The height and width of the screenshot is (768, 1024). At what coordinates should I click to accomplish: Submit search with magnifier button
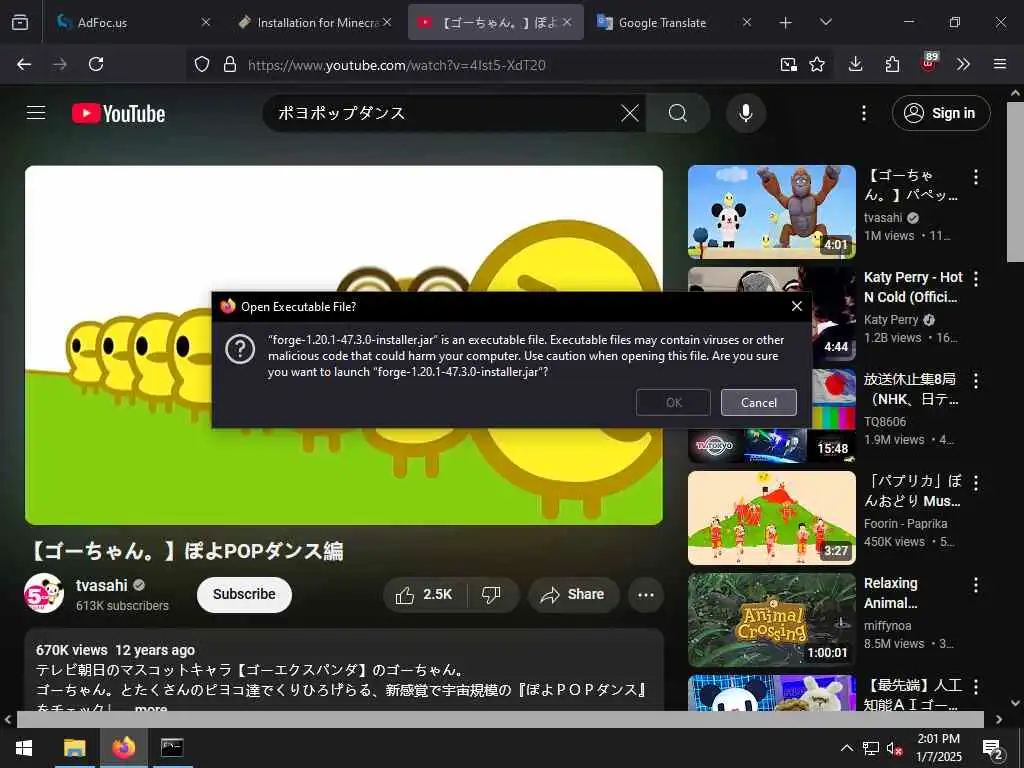(678, 113)
